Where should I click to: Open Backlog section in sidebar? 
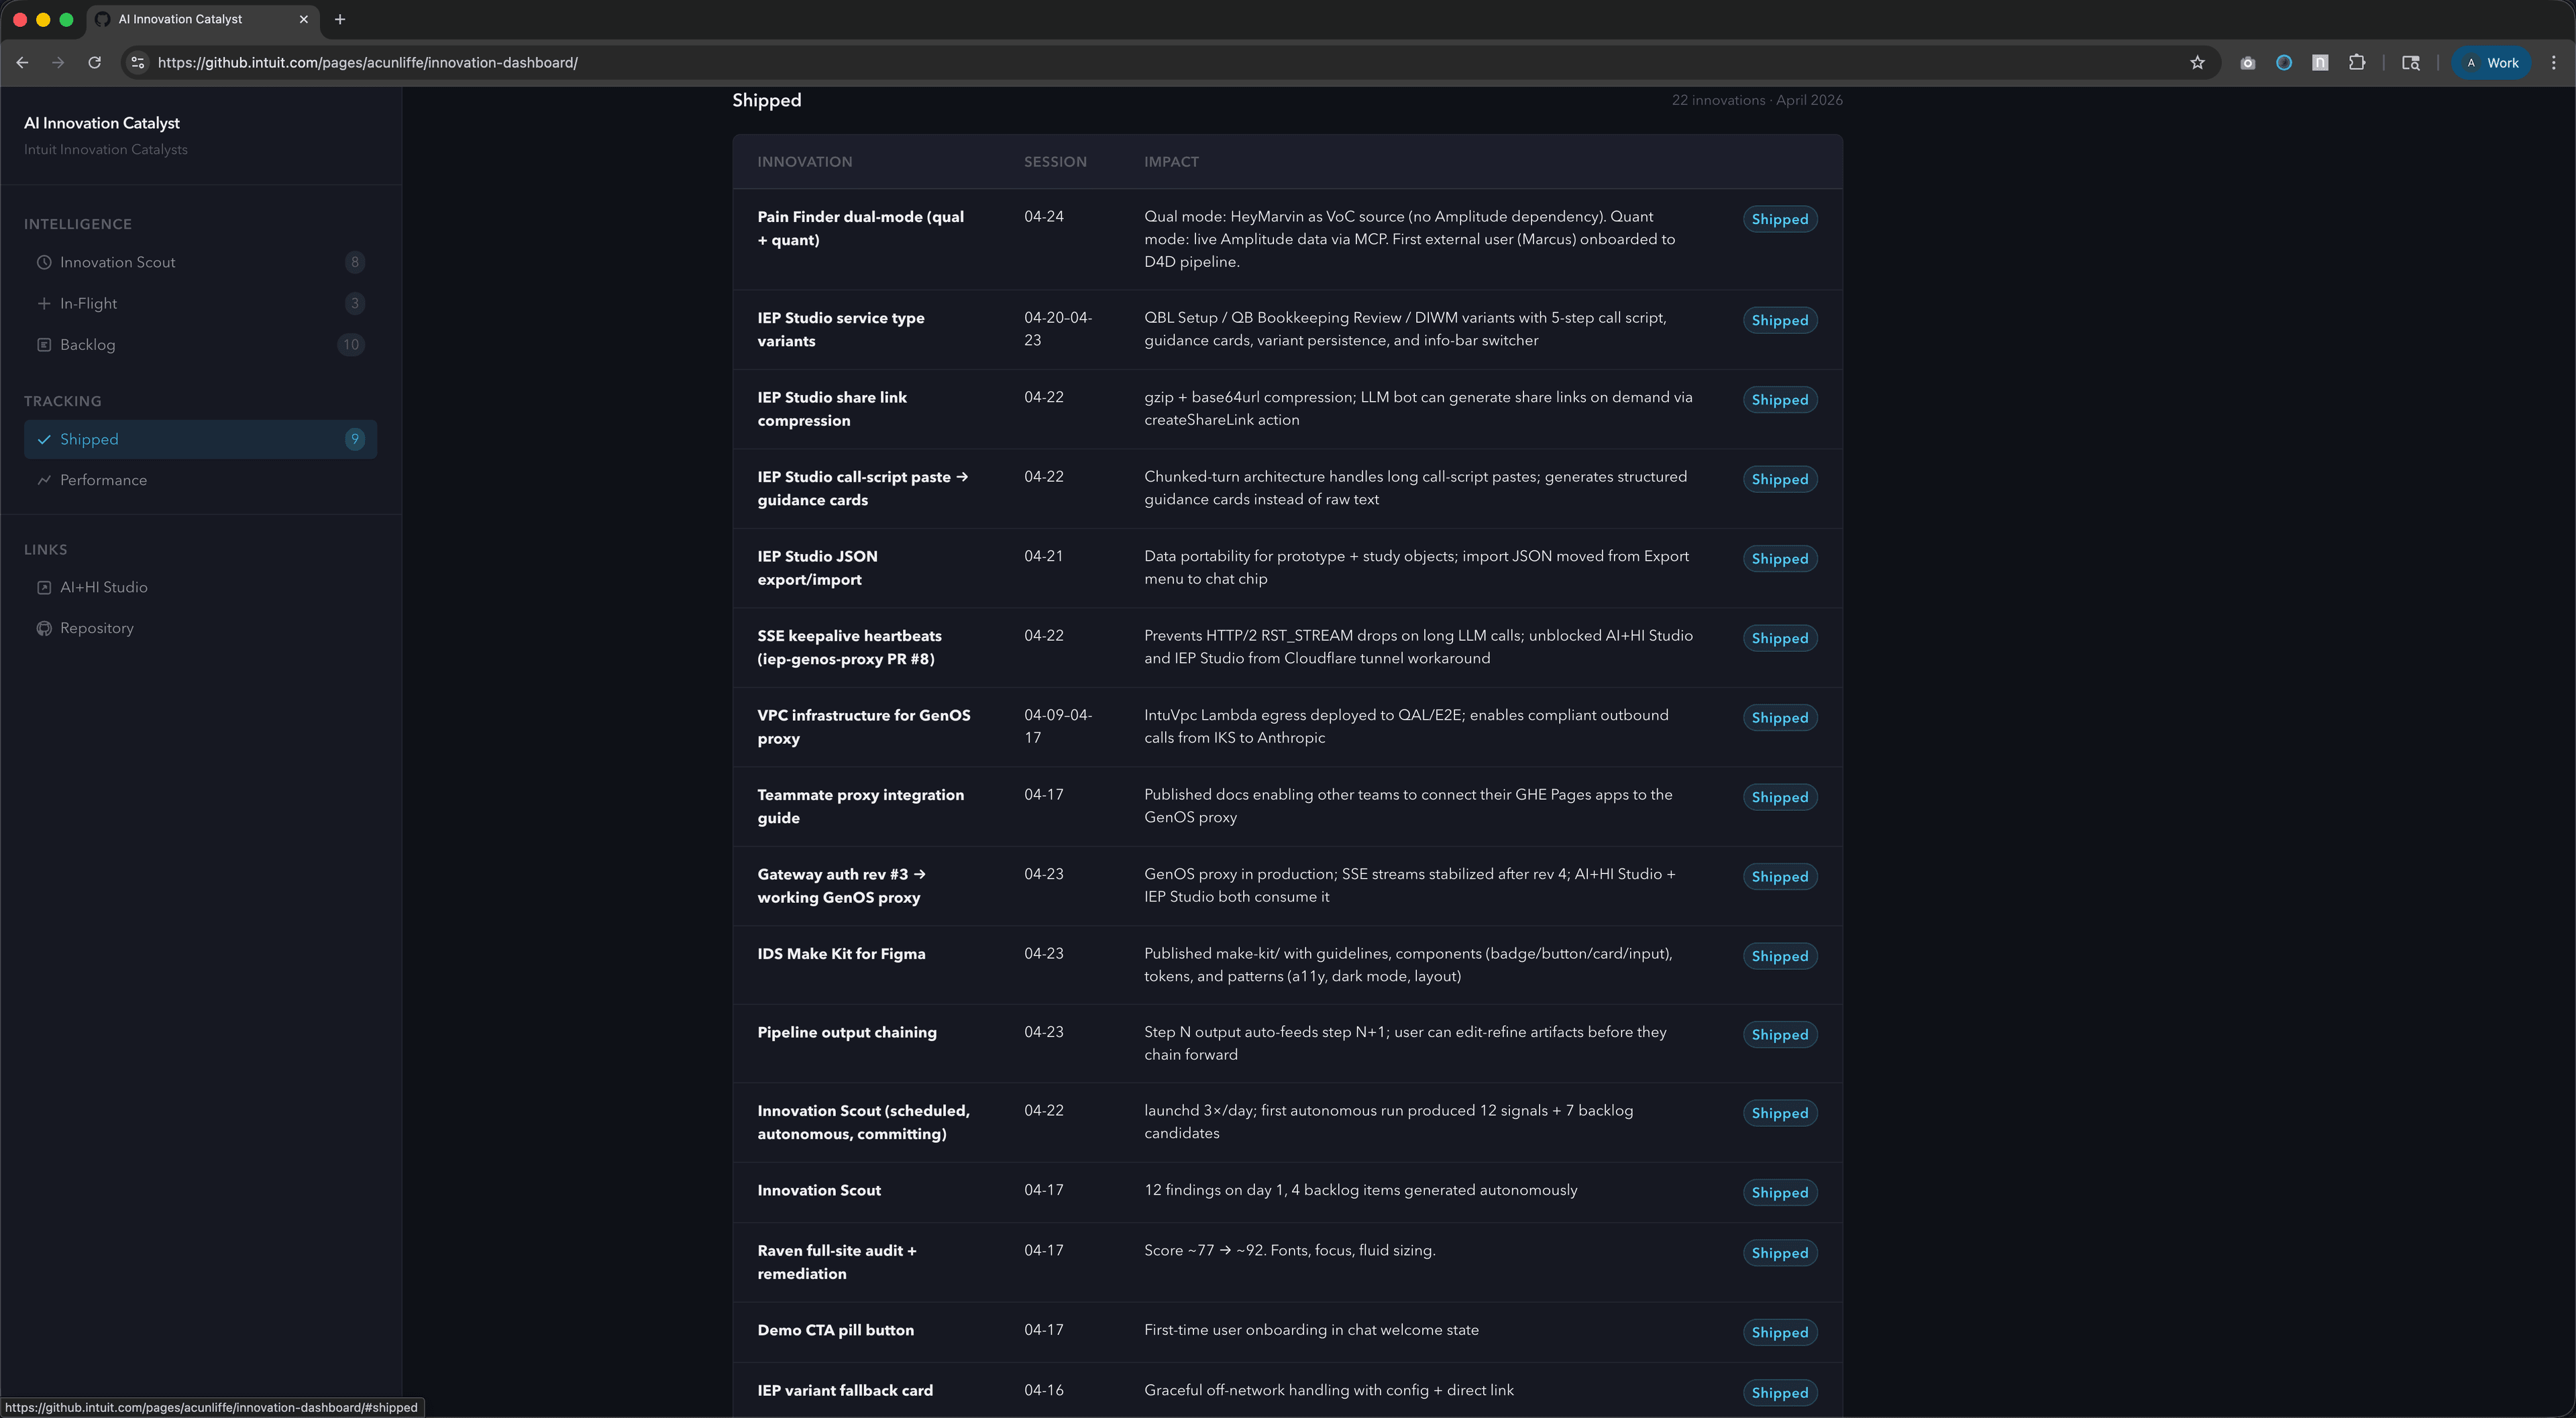click(x=200, y=344)
